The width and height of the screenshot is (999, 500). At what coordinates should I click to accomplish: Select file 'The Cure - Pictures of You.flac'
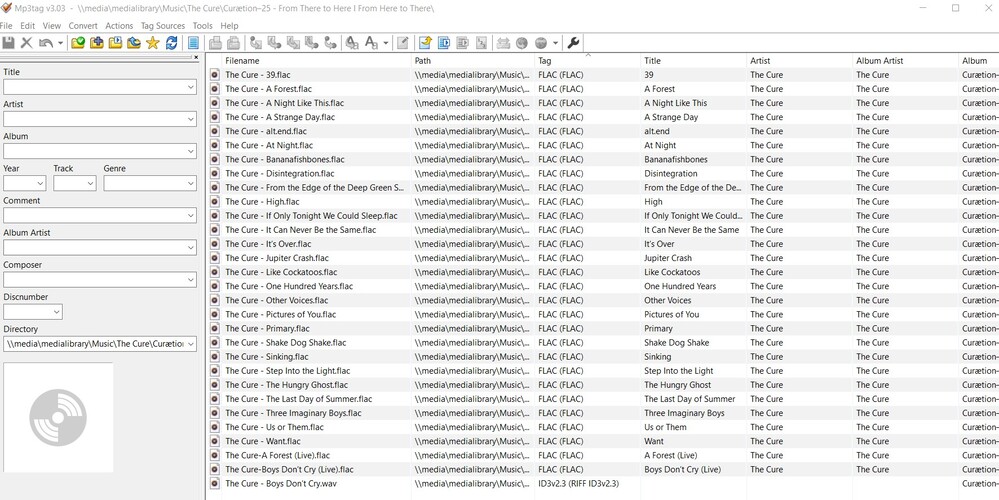pos(280,315)
